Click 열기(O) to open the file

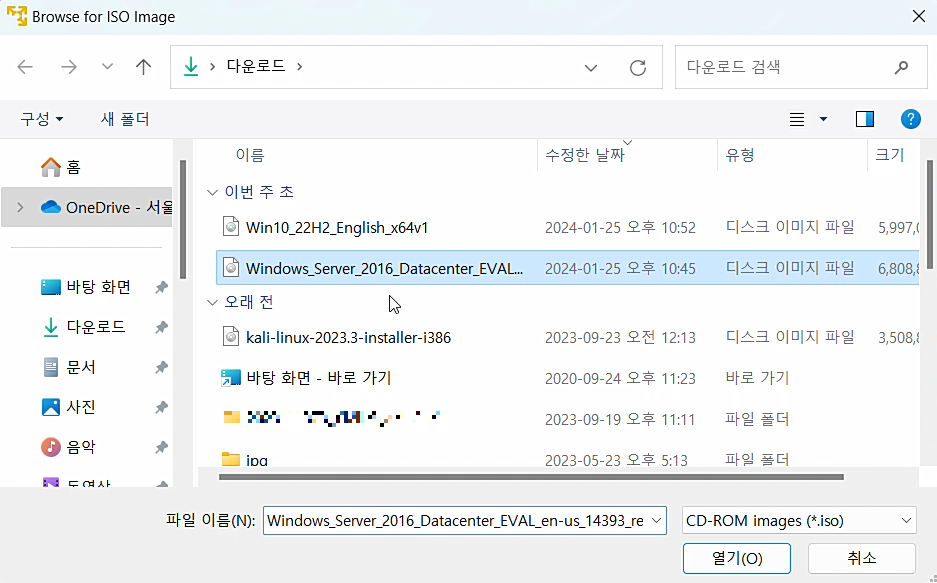click(x=737, y=559)
